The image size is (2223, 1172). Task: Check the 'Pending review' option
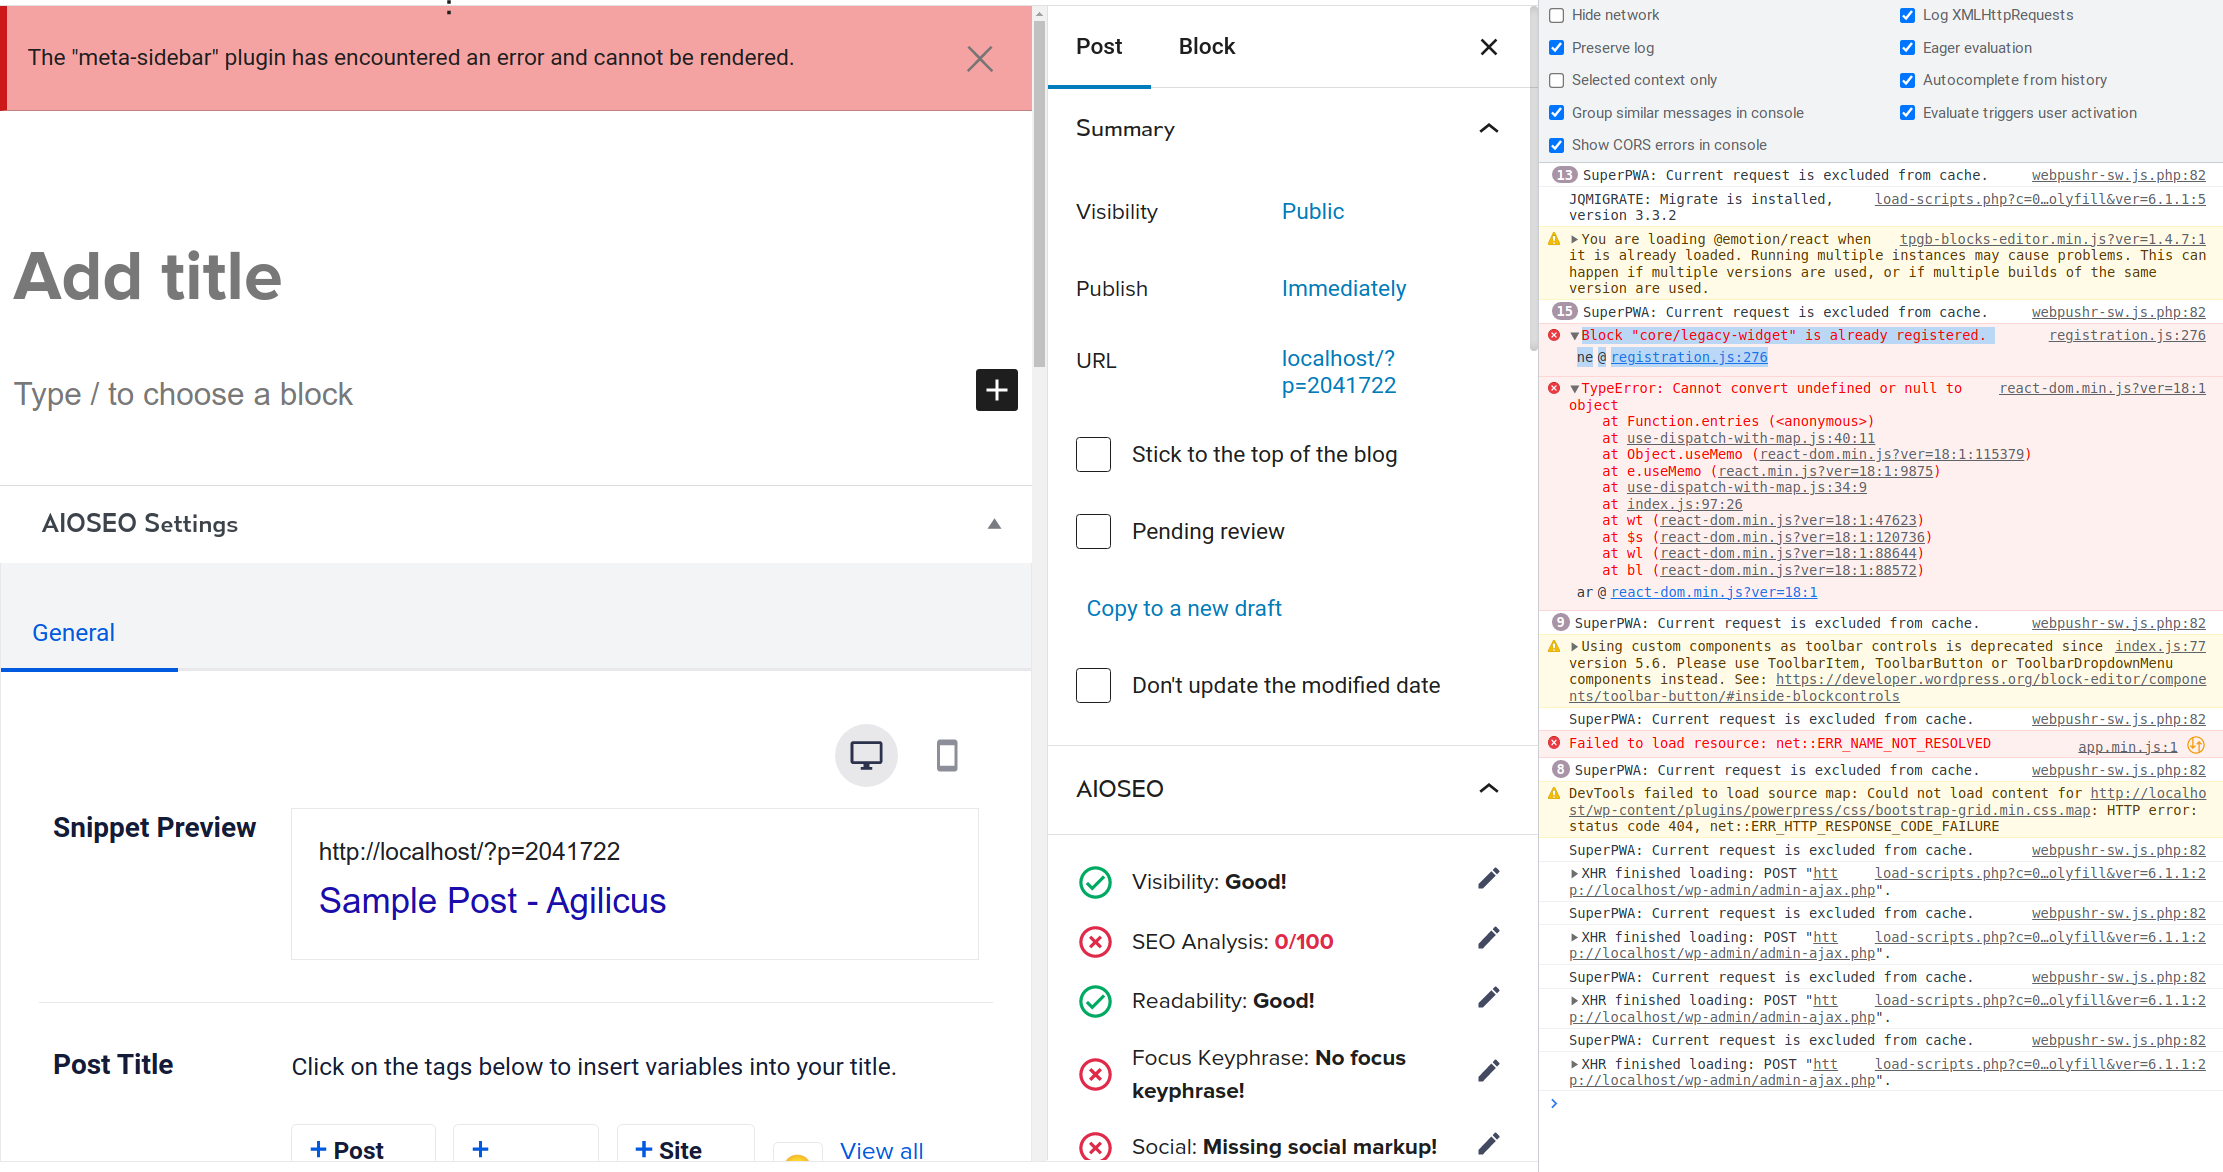tap(1093, 531)
